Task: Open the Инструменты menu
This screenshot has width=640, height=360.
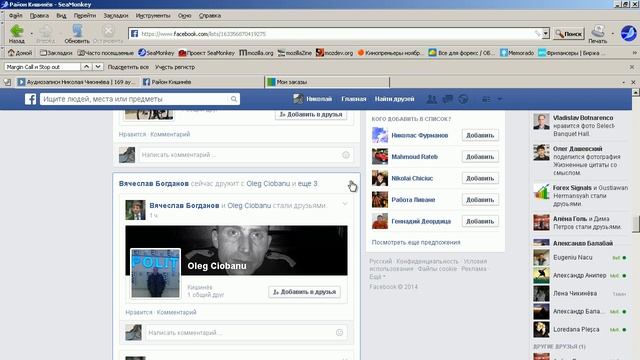Action: (x=153, y=16)
